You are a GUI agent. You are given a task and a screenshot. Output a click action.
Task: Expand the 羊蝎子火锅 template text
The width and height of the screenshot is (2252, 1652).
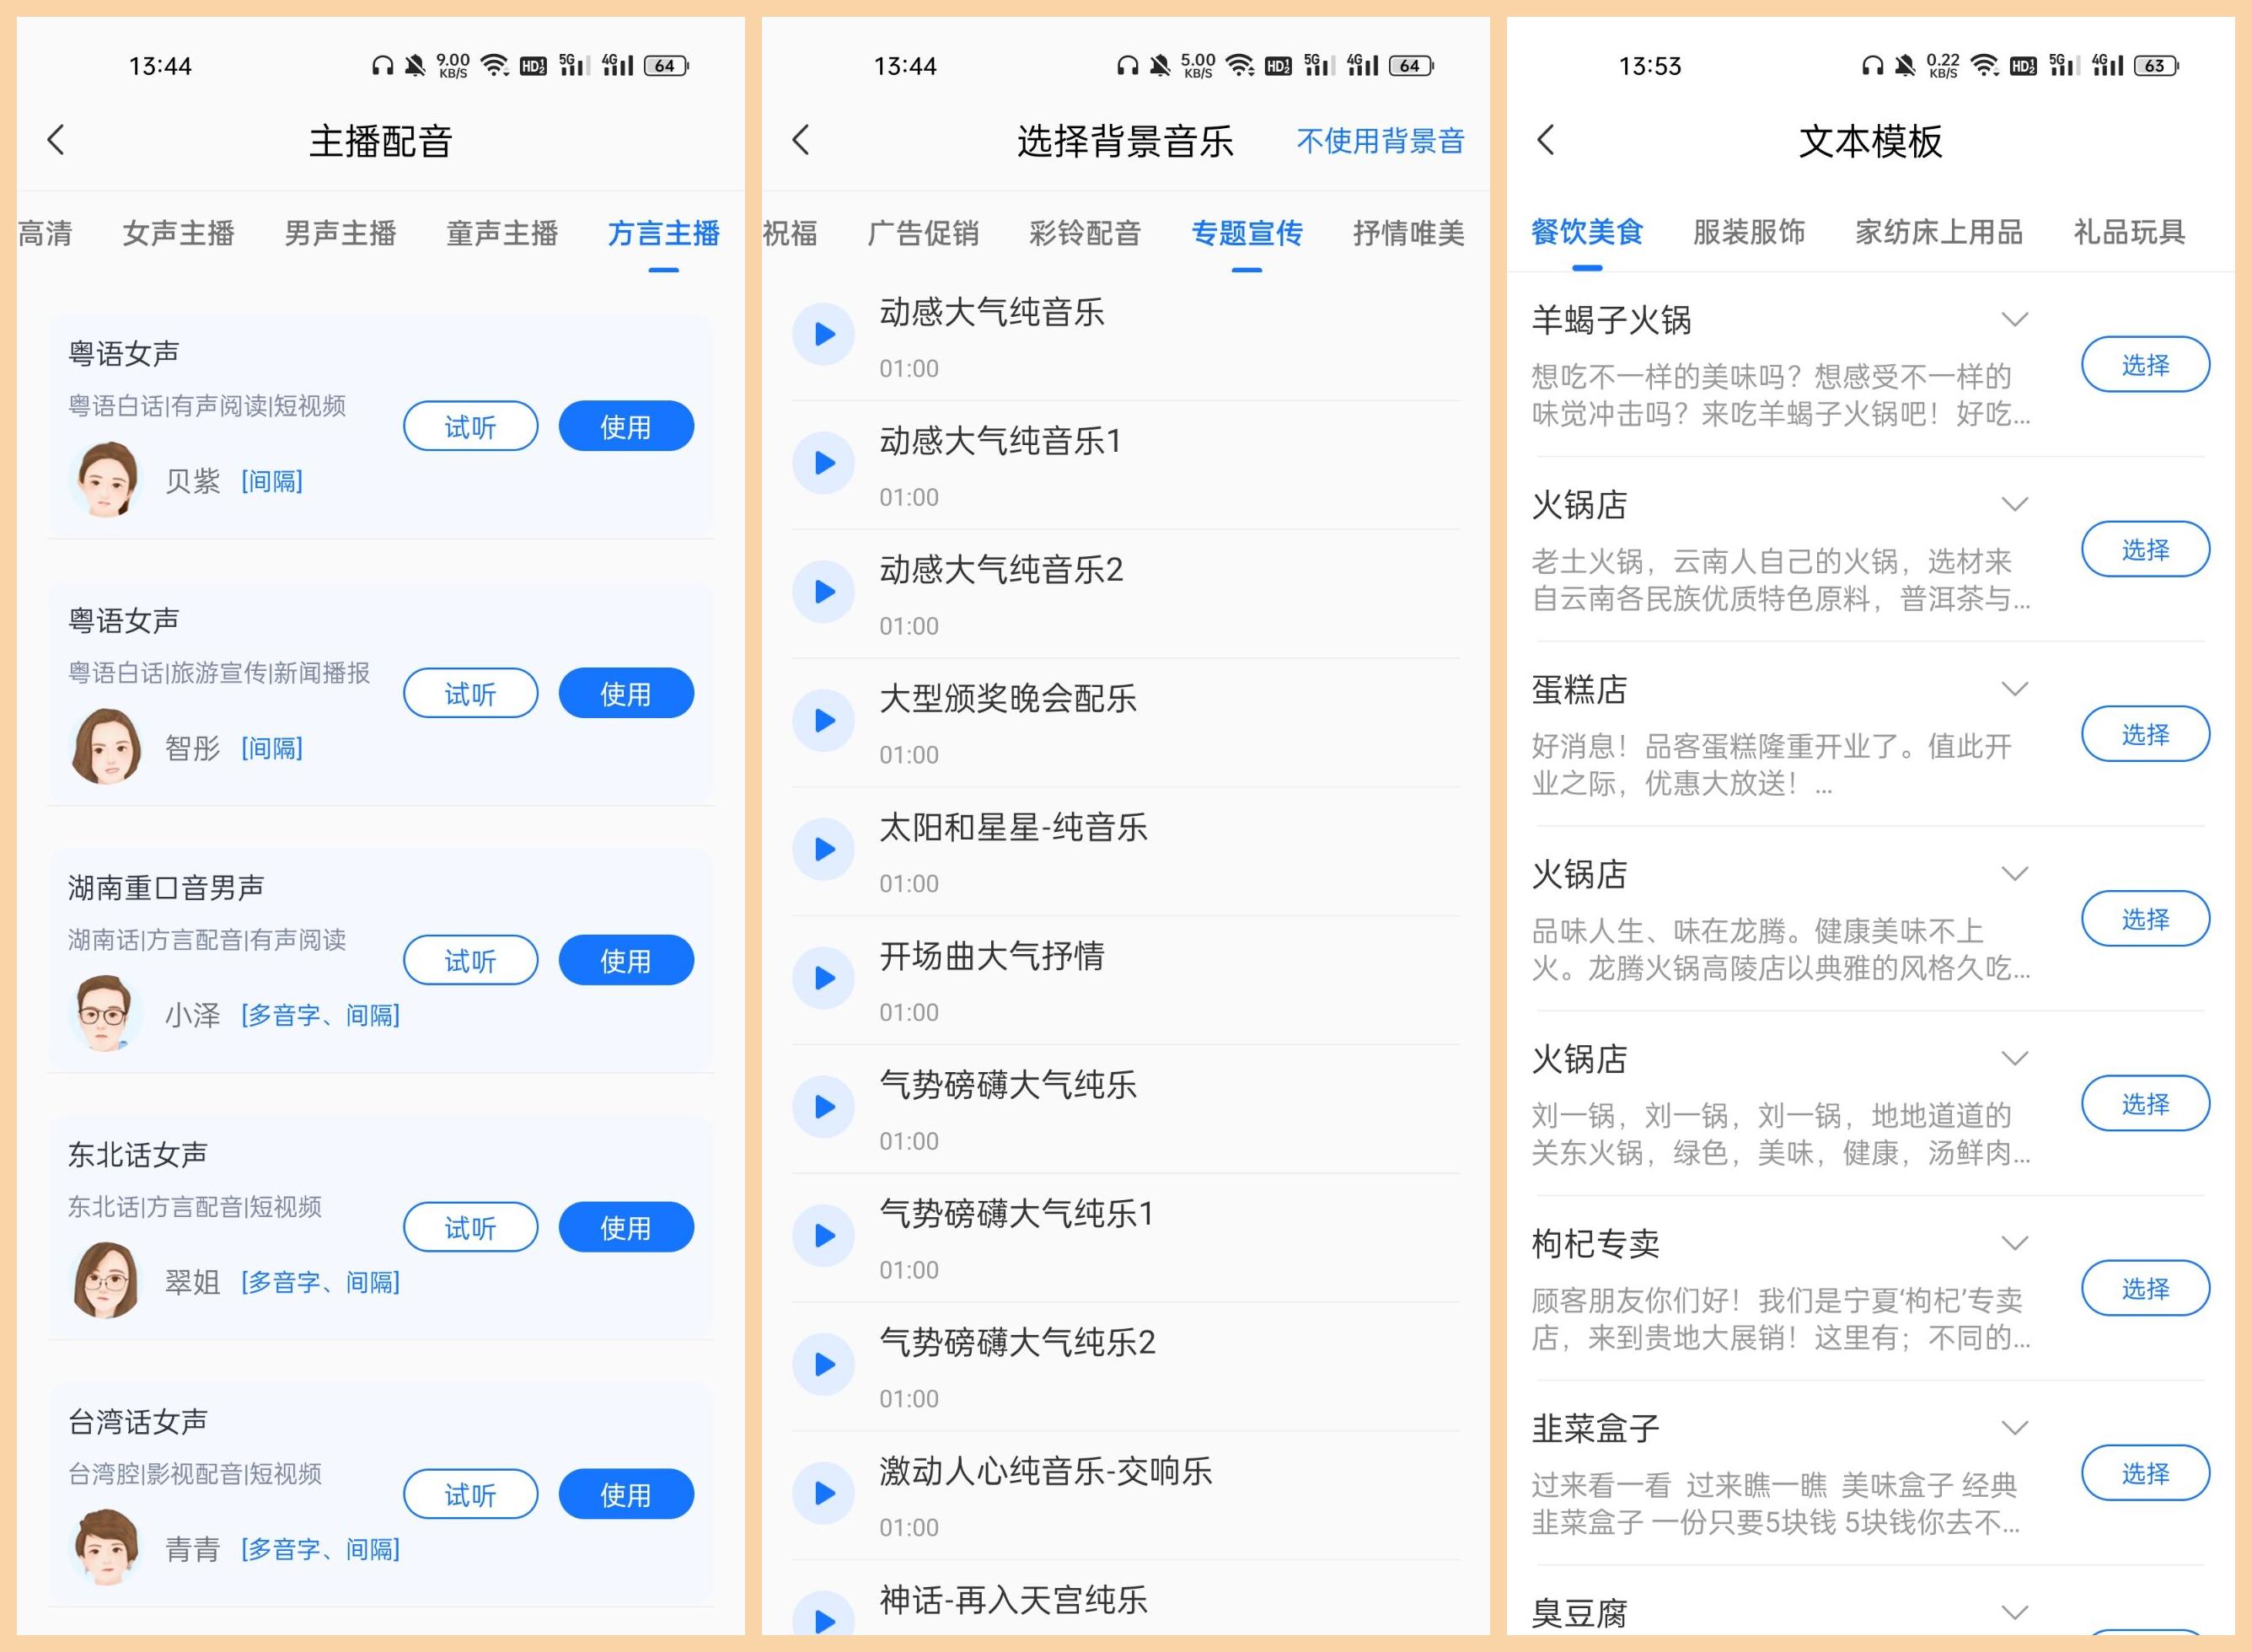coord(2014,318)
